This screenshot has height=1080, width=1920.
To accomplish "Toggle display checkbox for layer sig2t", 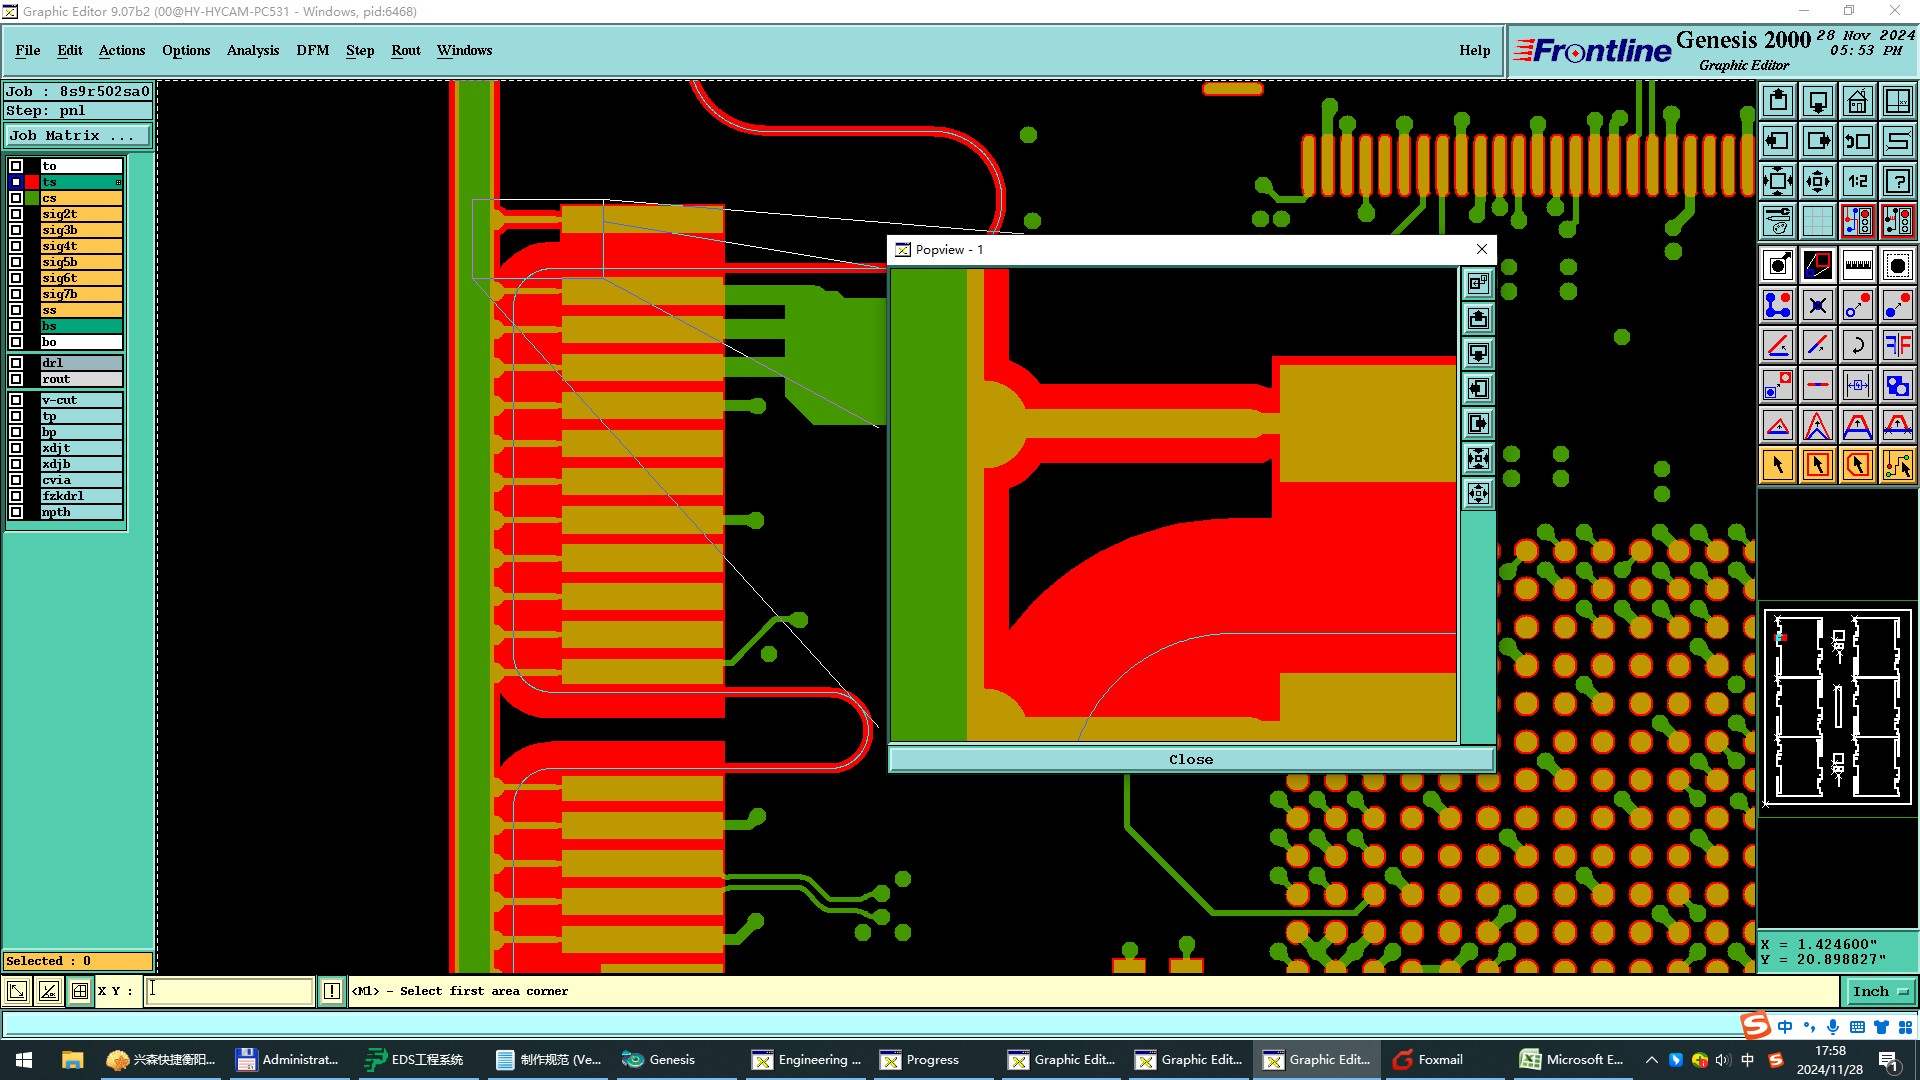I will click(x=16, y=214).
